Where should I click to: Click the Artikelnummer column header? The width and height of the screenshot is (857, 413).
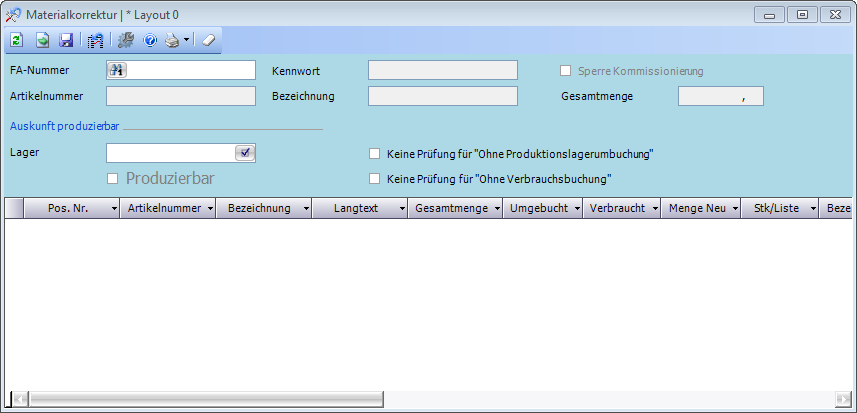pyautogui.click(x=164, y=208)
